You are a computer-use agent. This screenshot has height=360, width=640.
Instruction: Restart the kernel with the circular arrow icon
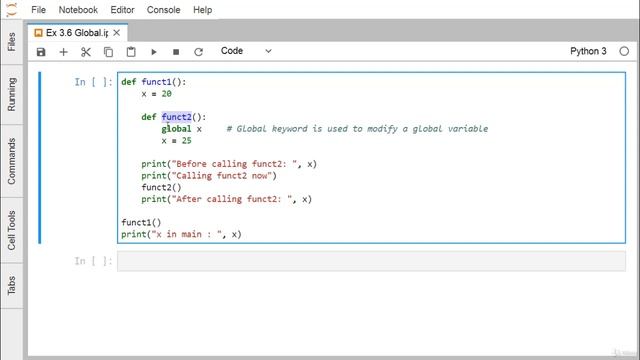tap(198, 52)
